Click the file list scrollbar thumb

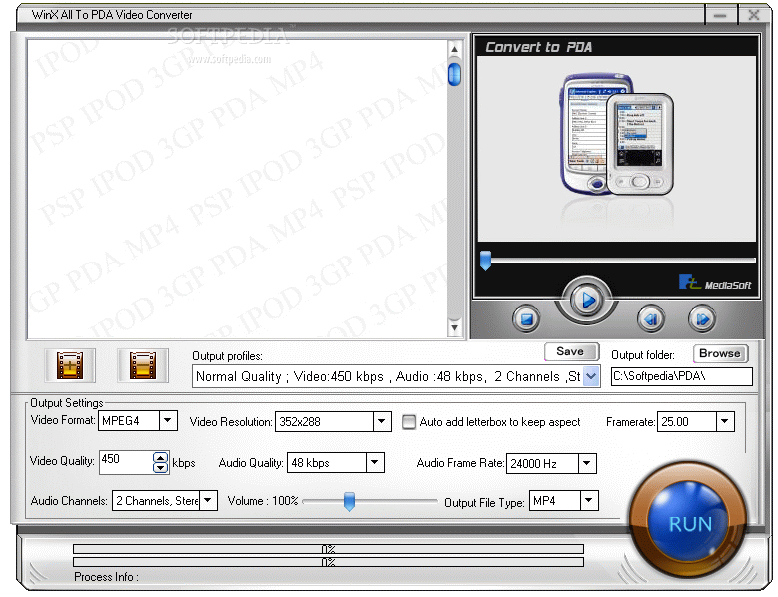[x=454, y=74]
